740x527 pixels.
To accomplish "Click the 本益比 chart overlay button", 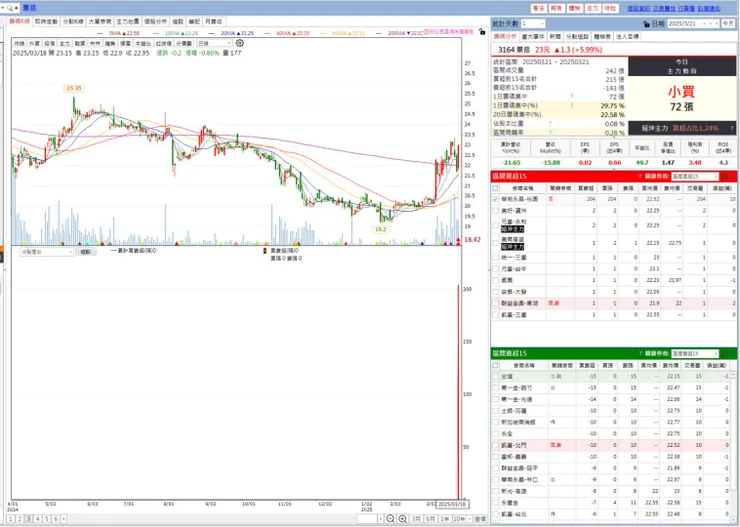I will click(x=143, y=43).
